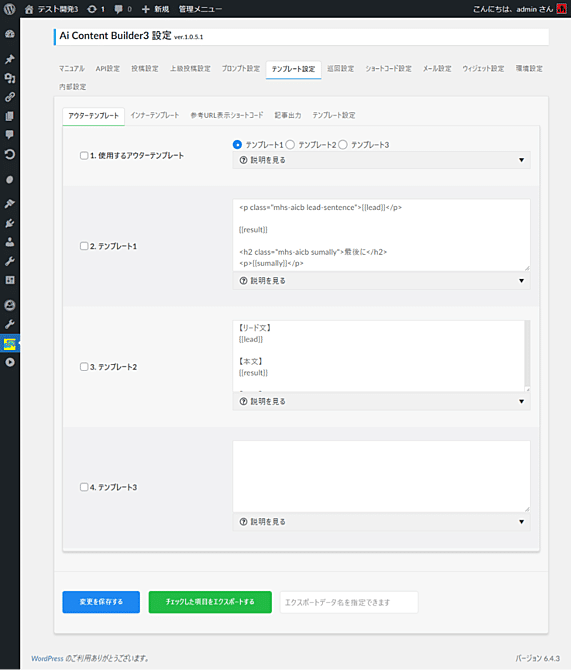Screen dimensions: 571x670
Task: Check the box for 4. テンプレート3
Action: point(84,487)
